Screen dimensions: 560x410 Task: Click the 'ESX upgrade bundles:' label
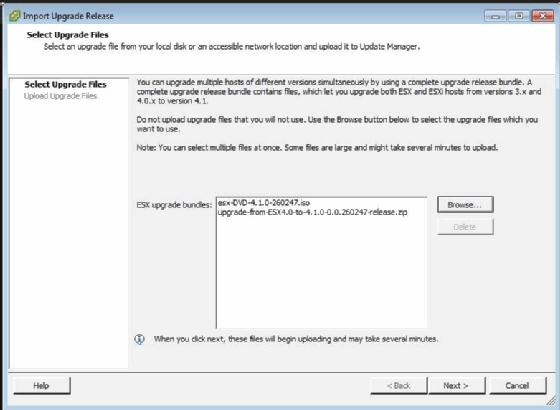[174, 205]
